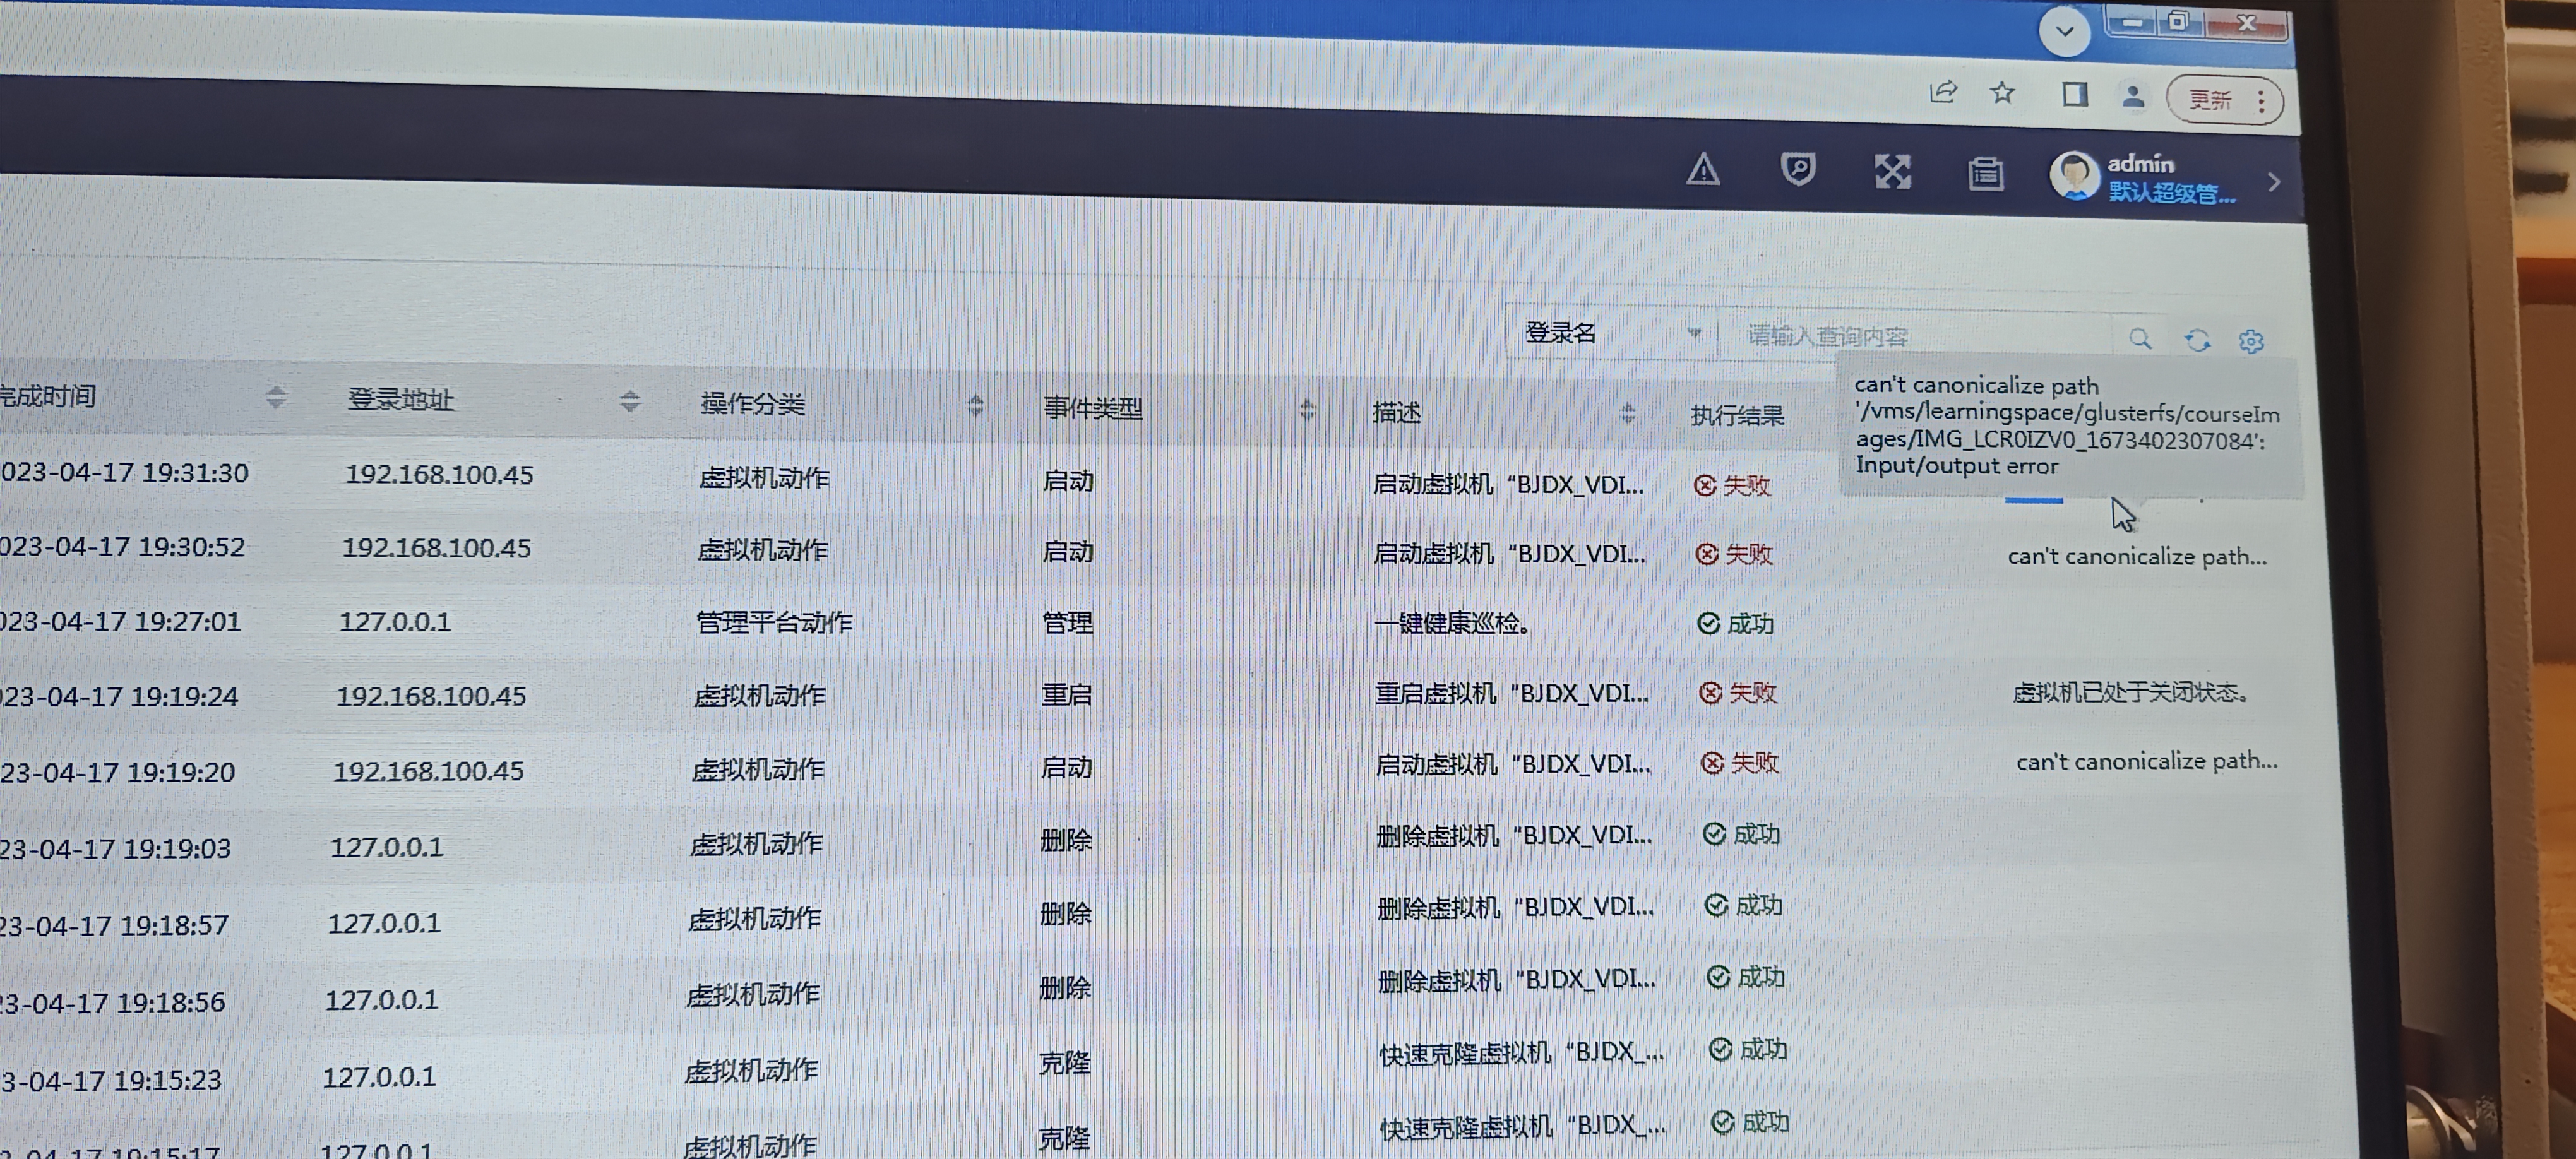Expand the browser tab search chevron
The image size is (2576, 1159).
pos(2064,31)
